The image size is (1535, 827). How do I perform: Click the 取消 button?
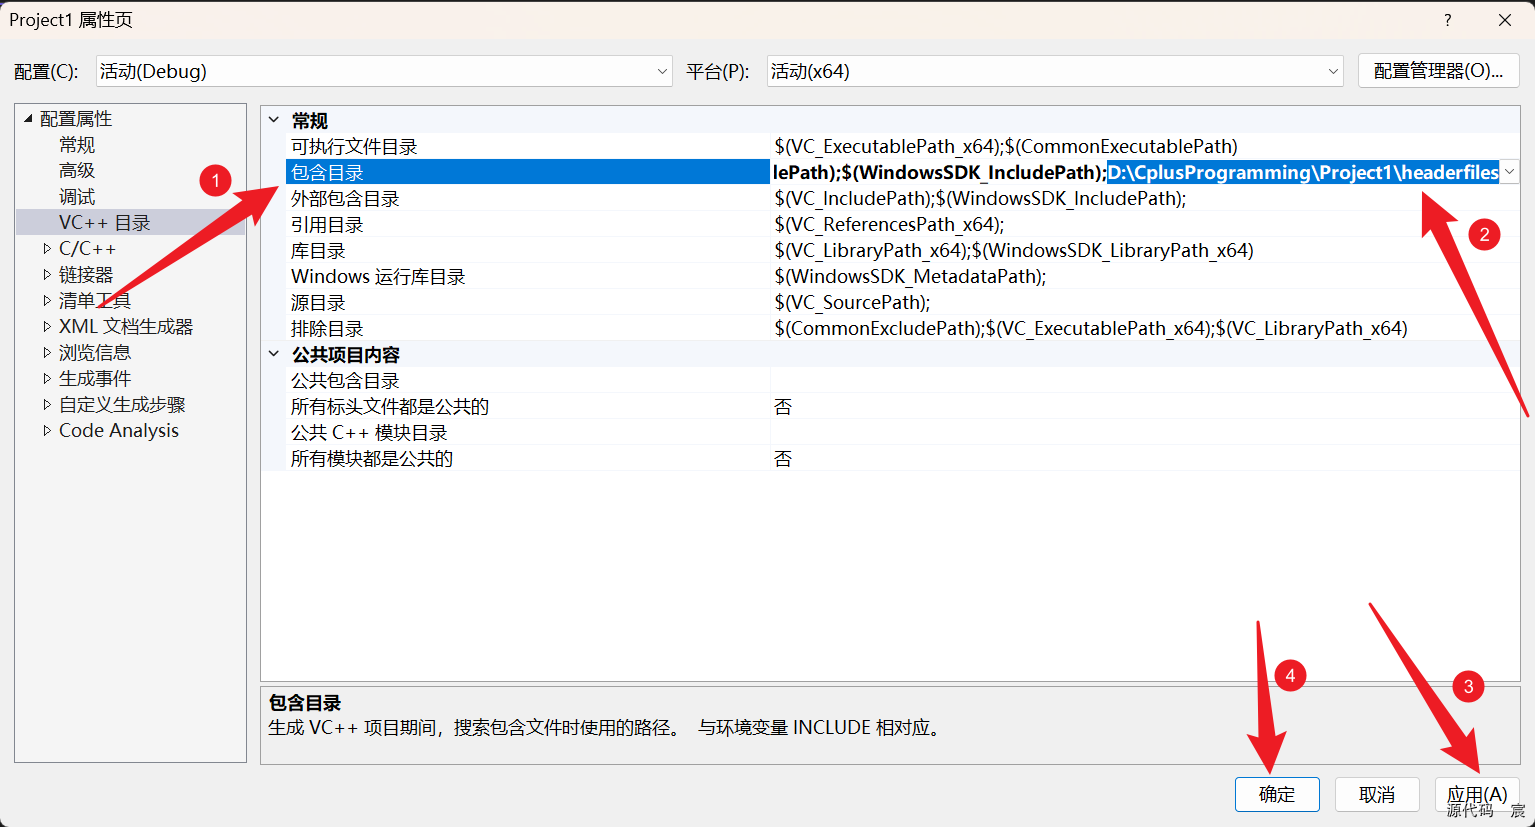(1377, 794)
